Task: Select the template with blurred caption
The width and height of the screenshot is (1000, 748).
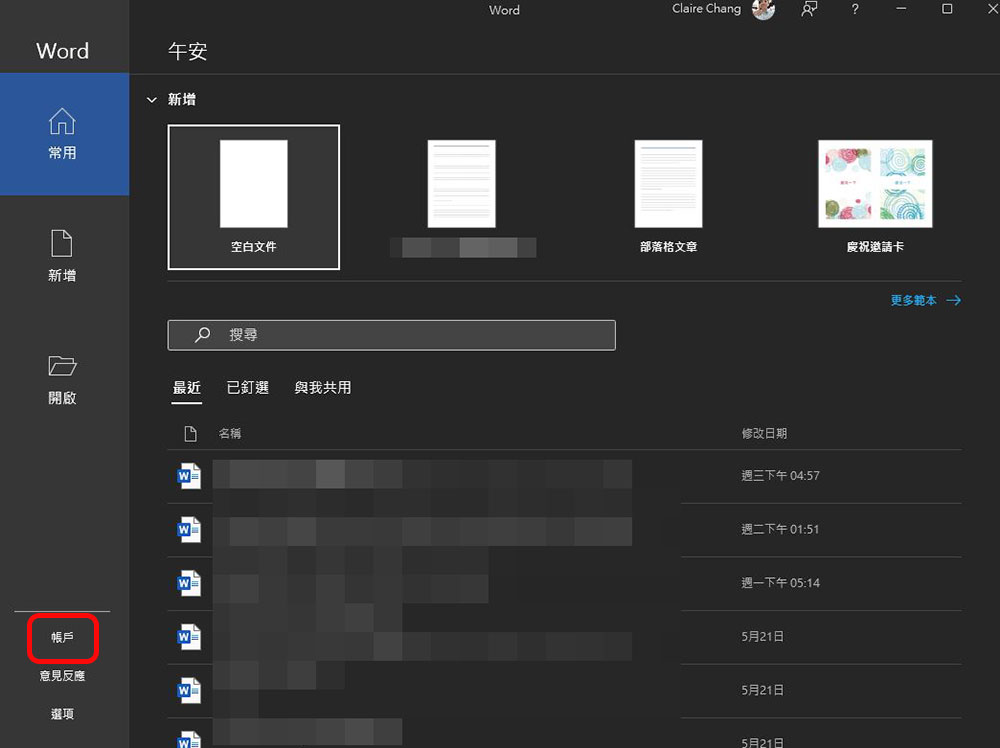Action: point(462,197)
